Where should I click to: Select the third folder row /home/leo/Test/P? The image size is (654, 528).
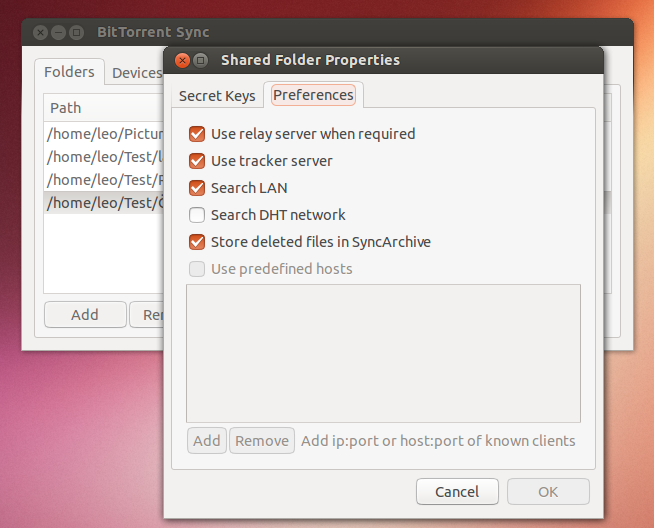pyautogui.click(x=104, y=179)
